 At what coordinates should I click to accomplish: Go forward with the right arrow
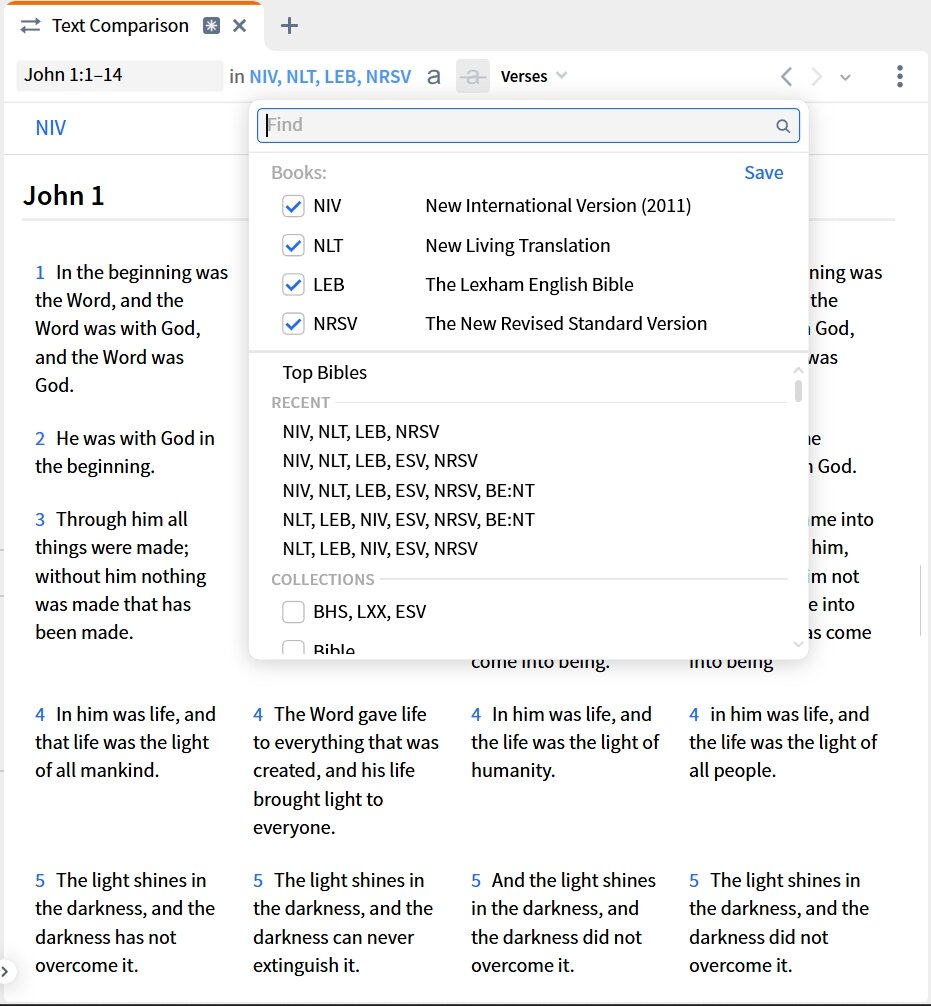816,76
